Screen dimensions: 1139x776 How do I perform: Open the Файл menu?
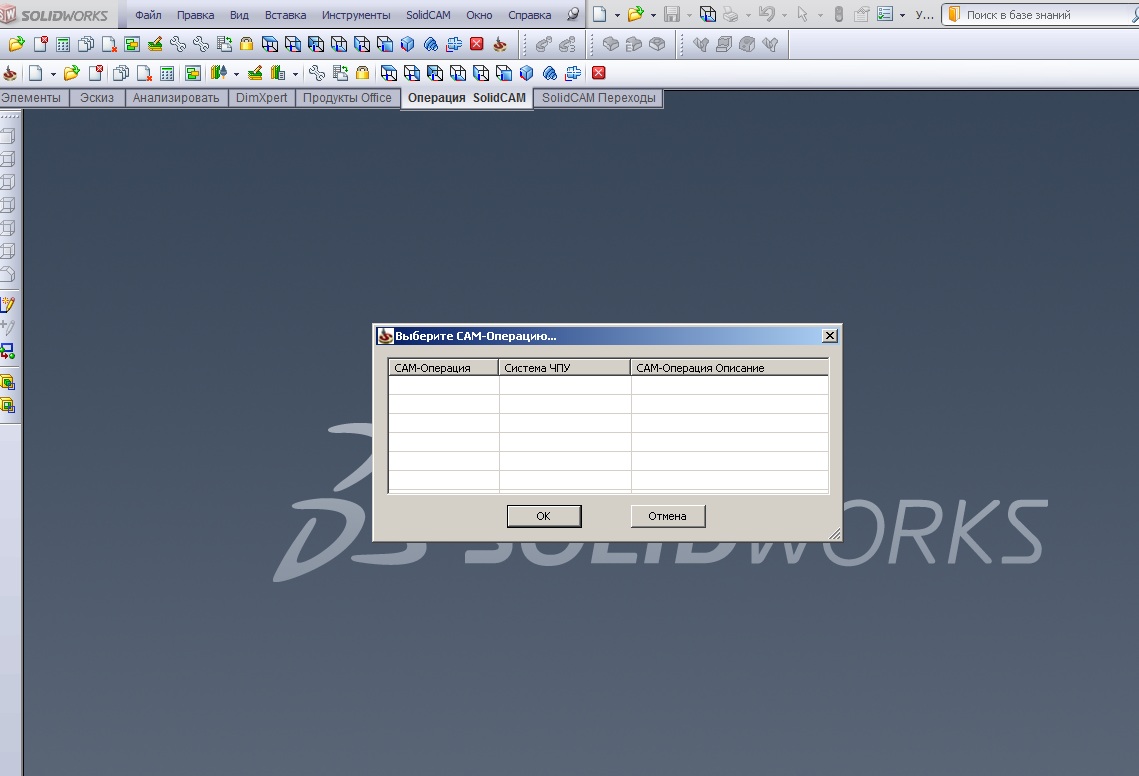(148, 15)
